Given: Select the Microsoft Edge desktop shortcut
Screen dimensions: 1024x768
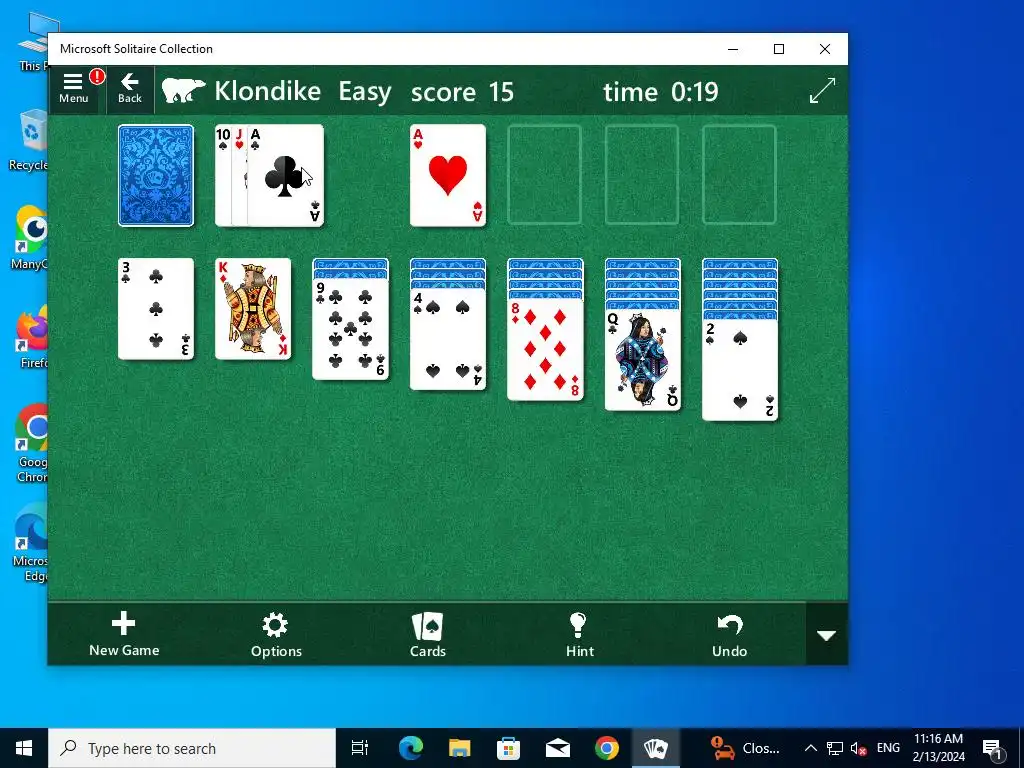Looking at the screenshot, I should (x=30, y=543).
